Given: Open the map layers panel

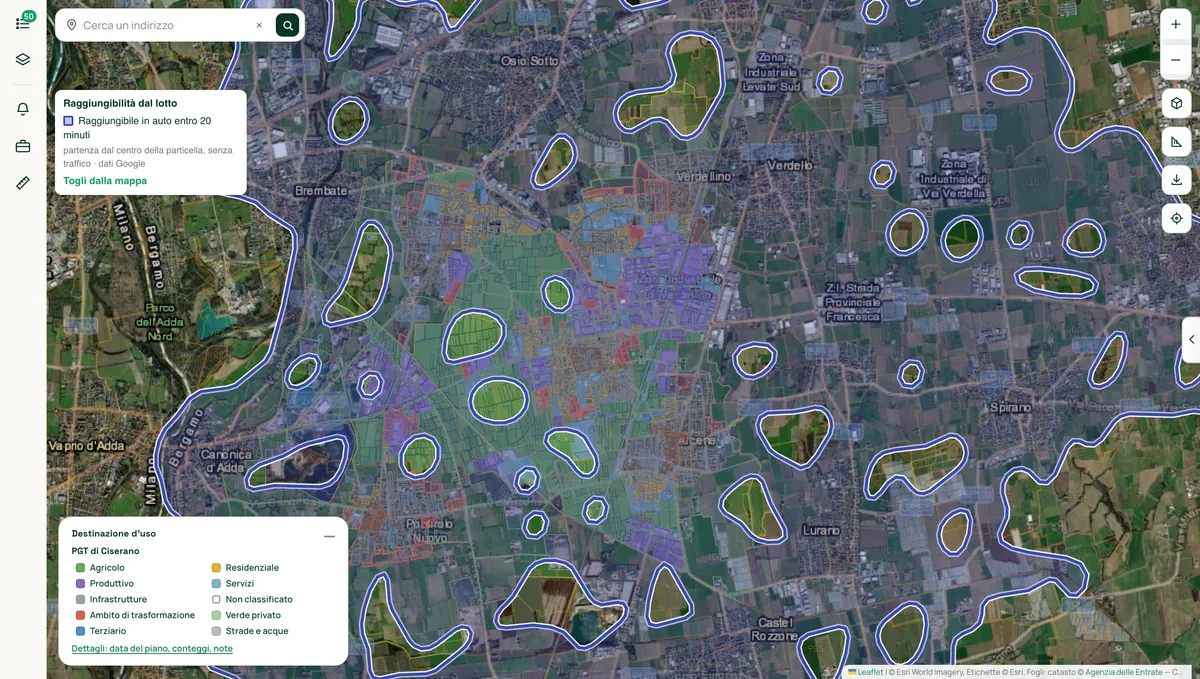Looking at the screenshot, I should (23, 60).
